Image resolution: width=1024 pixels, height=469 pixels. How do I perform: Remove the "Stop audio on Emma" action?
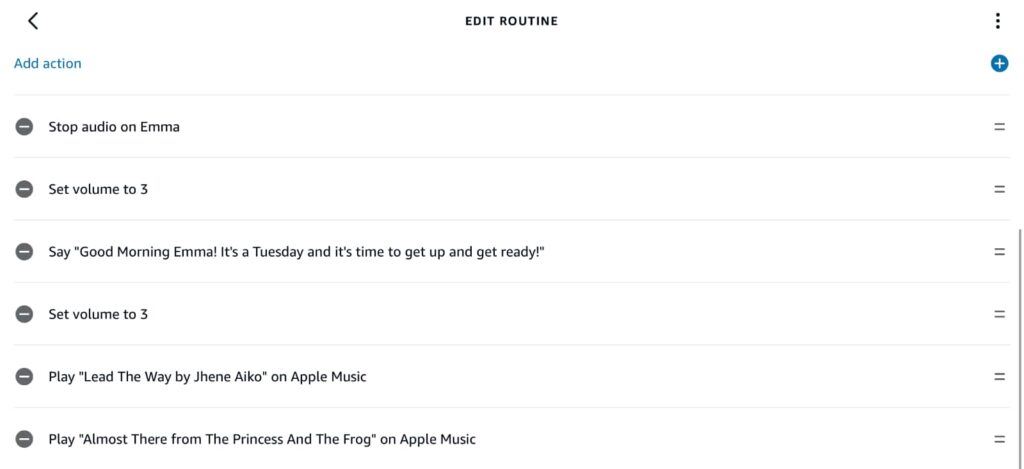[x=24, y=127]
